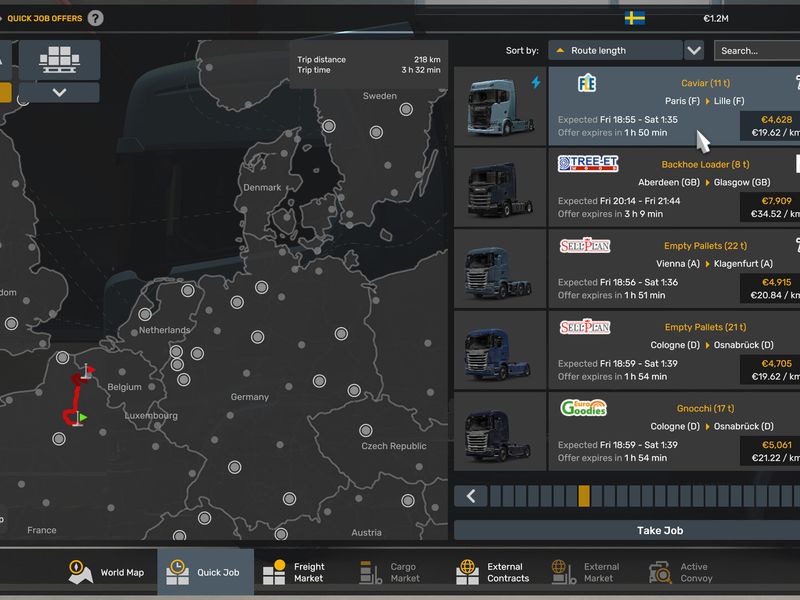The image size is (800, 600).
Task: Open the Sort by Route length dropdown
Action: coord(615,51)
